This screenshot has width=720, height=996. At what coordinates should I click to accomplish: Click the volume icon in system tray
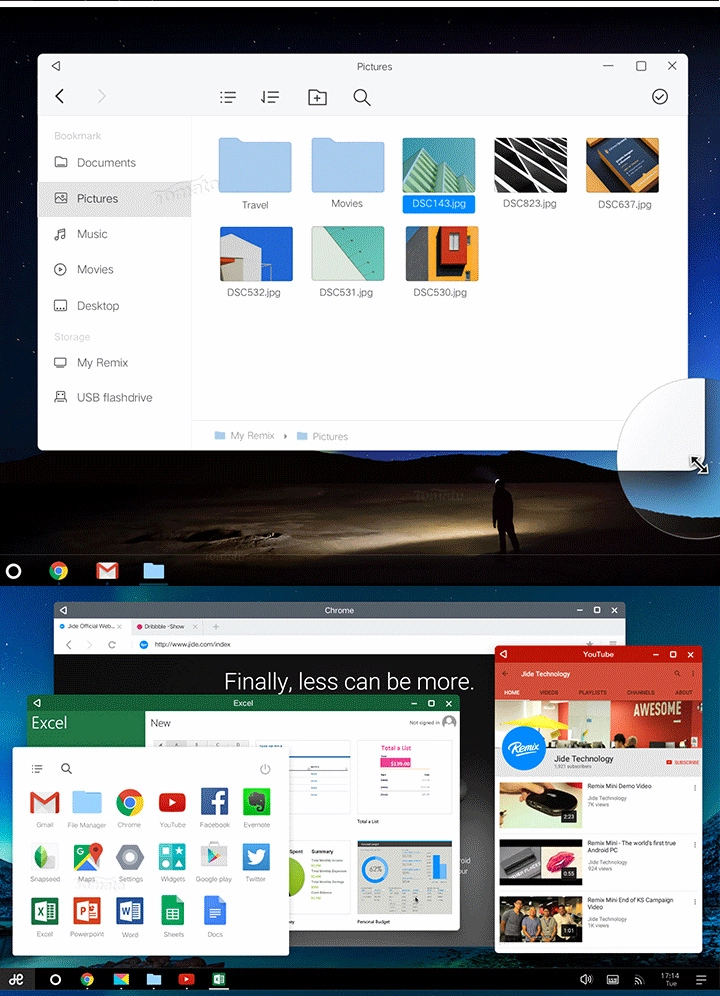(x=586, y=979)
